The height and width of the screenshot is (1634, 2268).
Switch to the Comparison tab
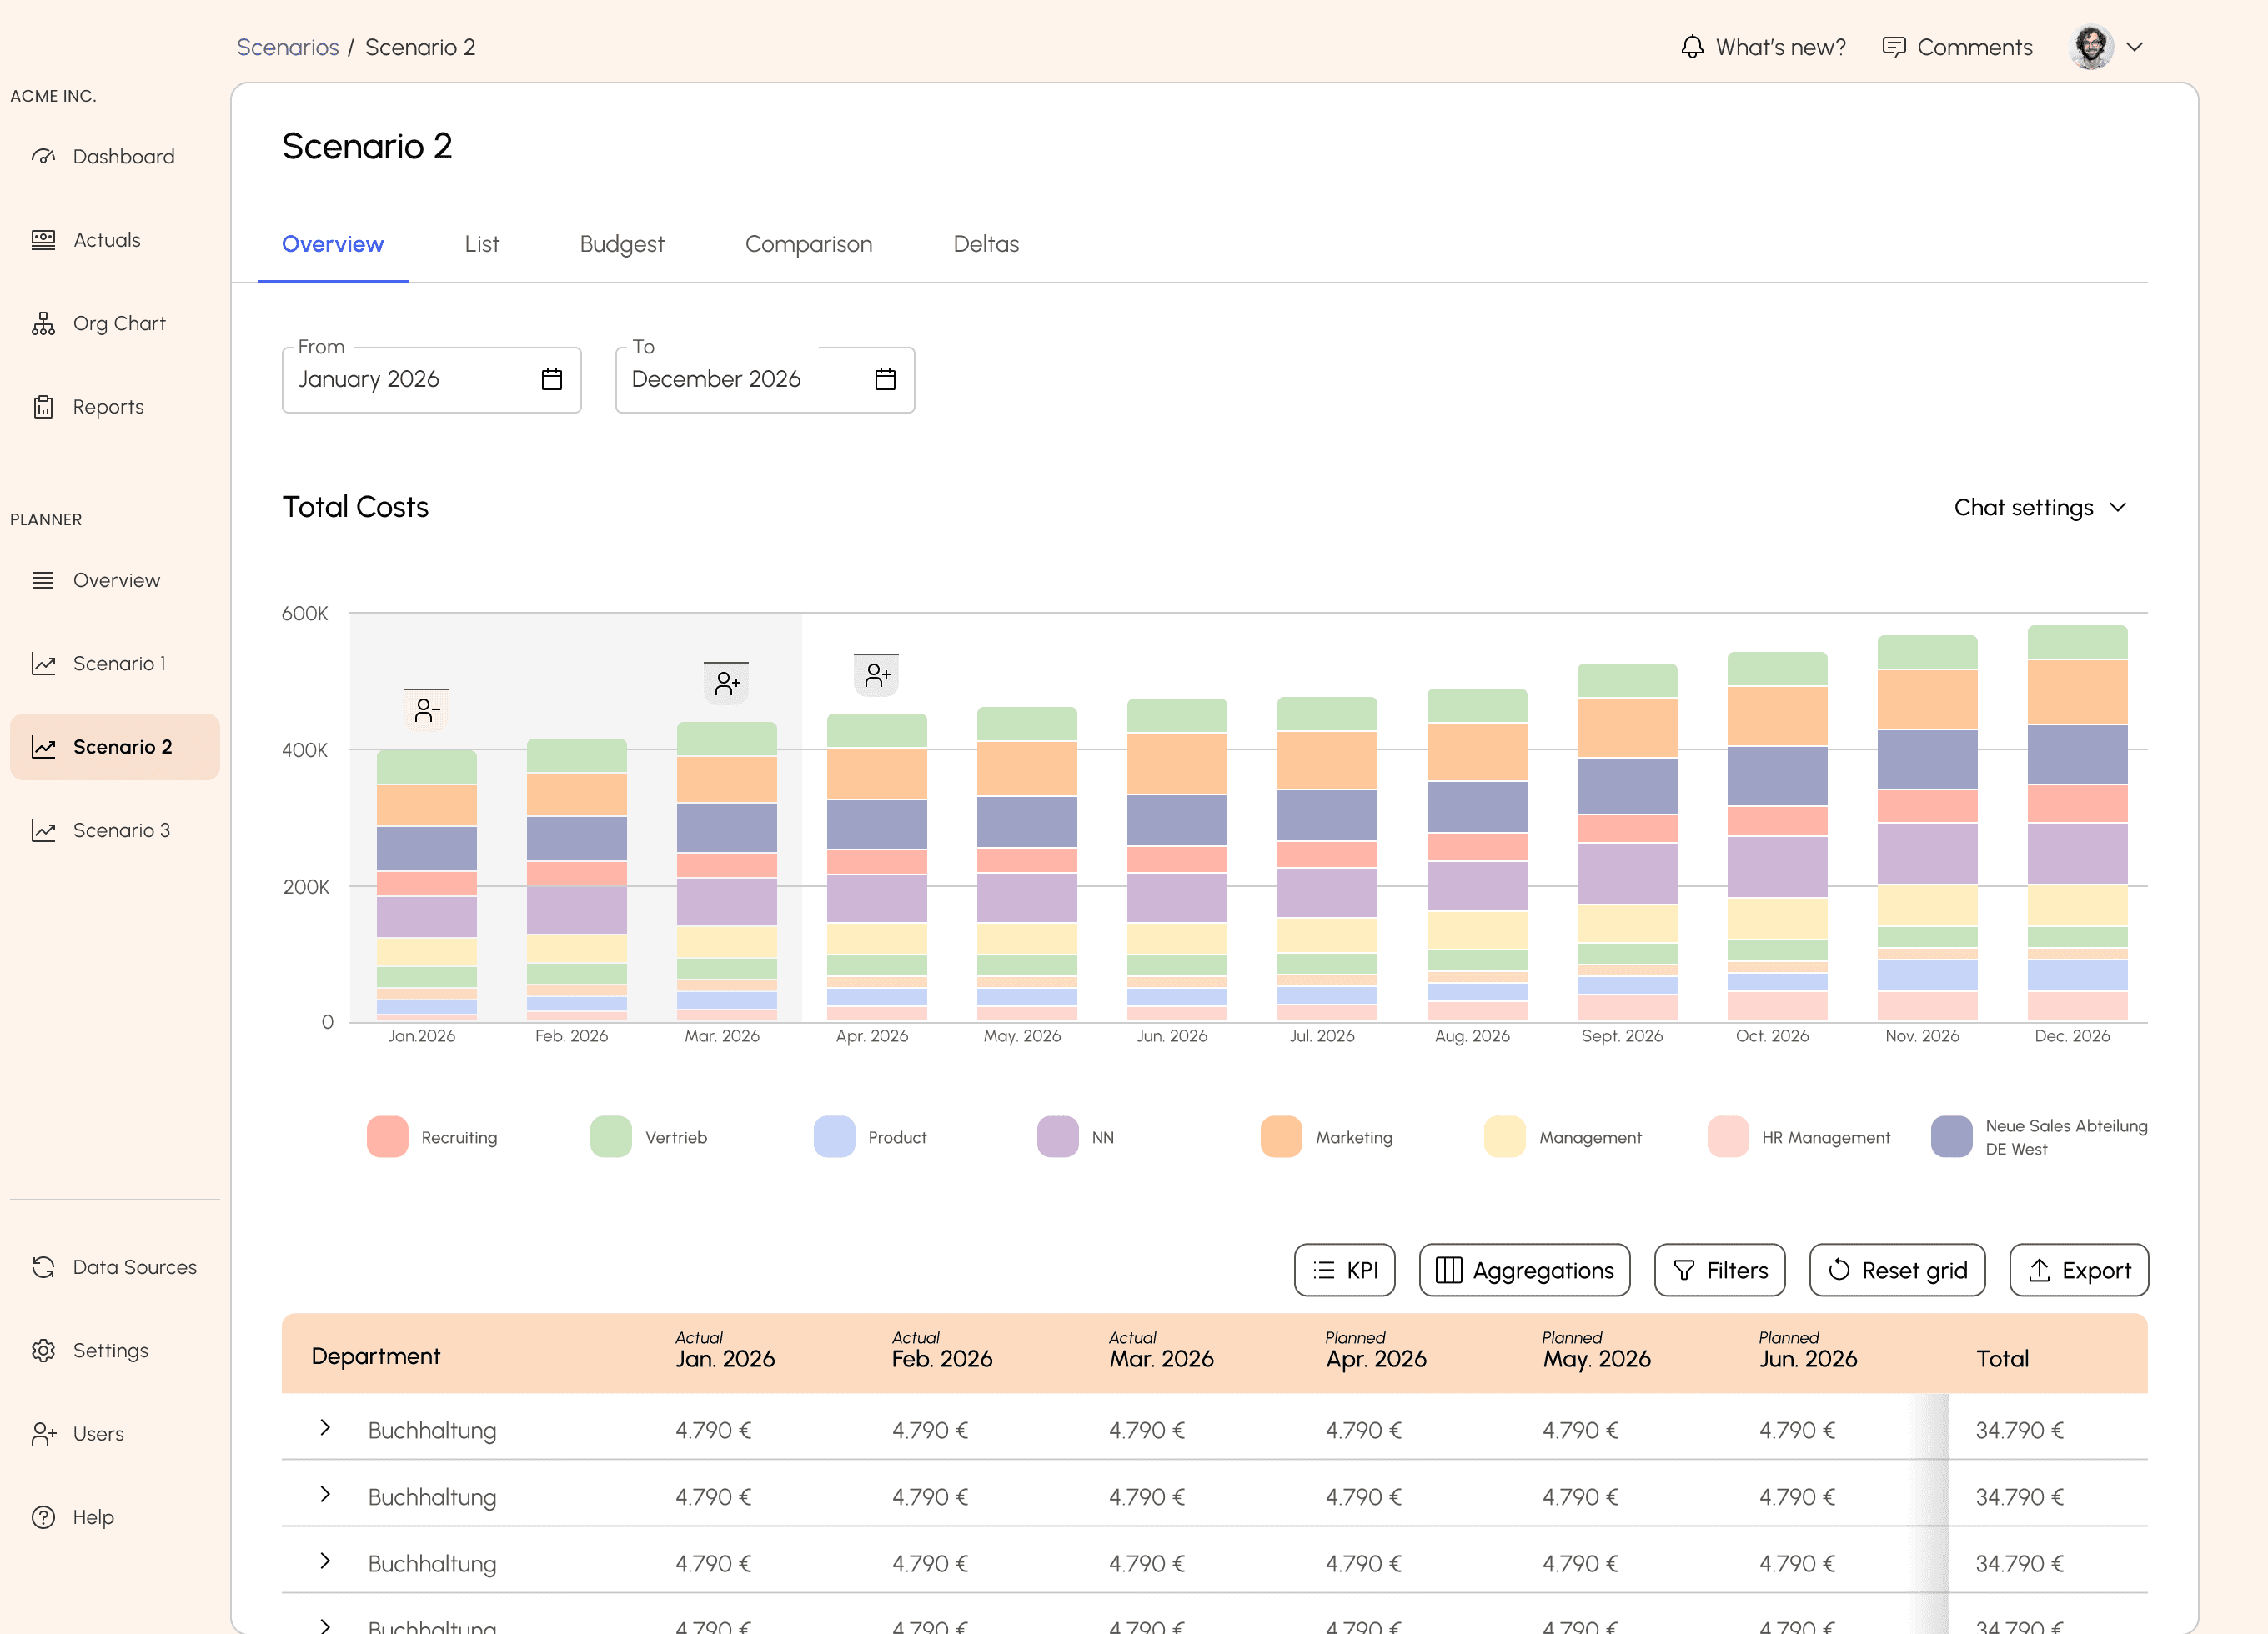[x=808, y=244]
